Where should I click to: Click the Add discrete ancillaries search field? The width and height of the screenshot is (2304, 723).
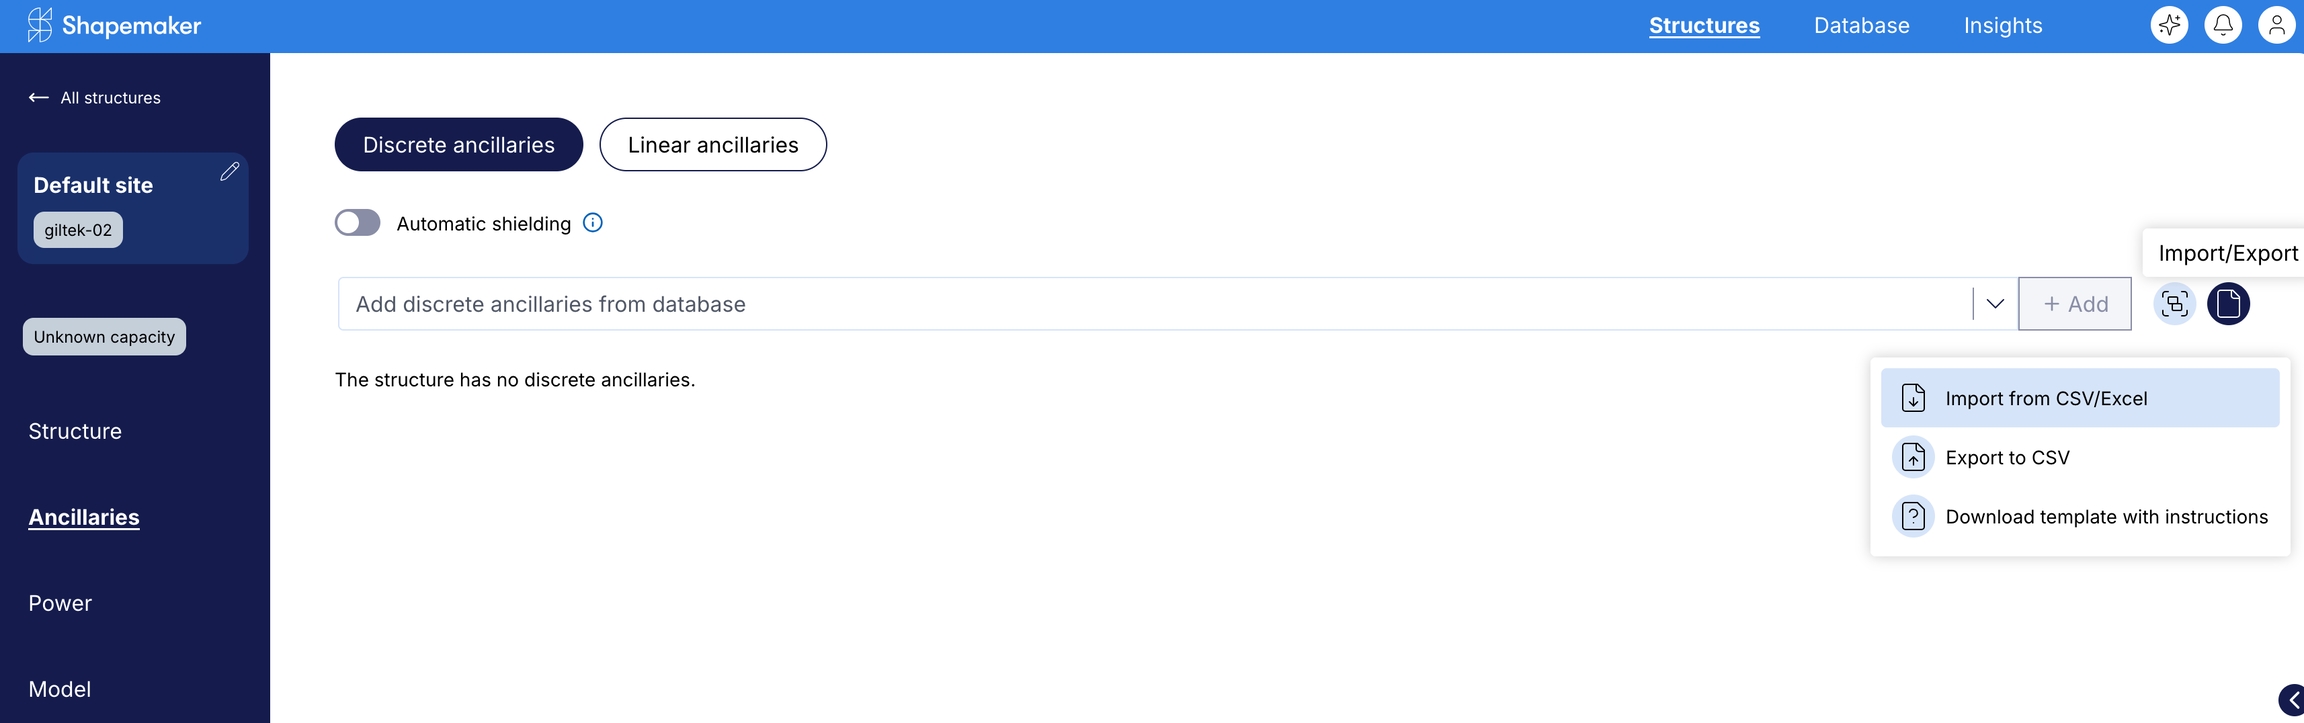(1150, 304)
